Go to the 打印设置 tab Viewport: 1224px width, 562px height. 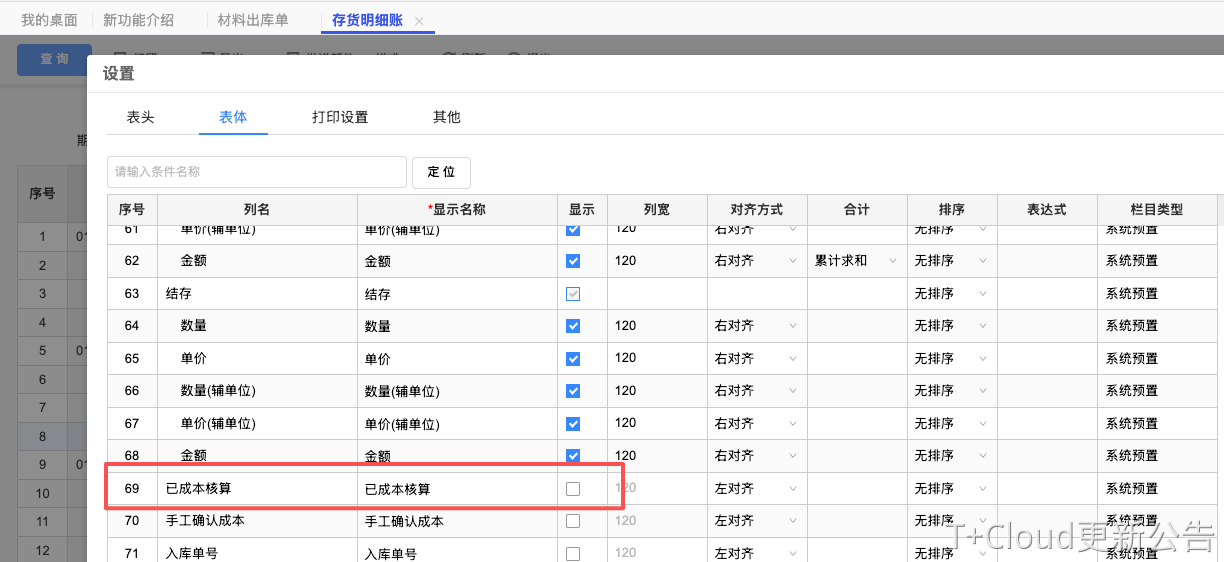340,117
